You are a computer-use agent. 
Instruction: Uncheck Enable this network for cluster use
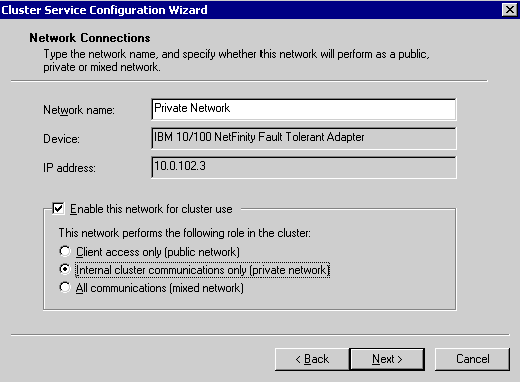click(58, 209)
